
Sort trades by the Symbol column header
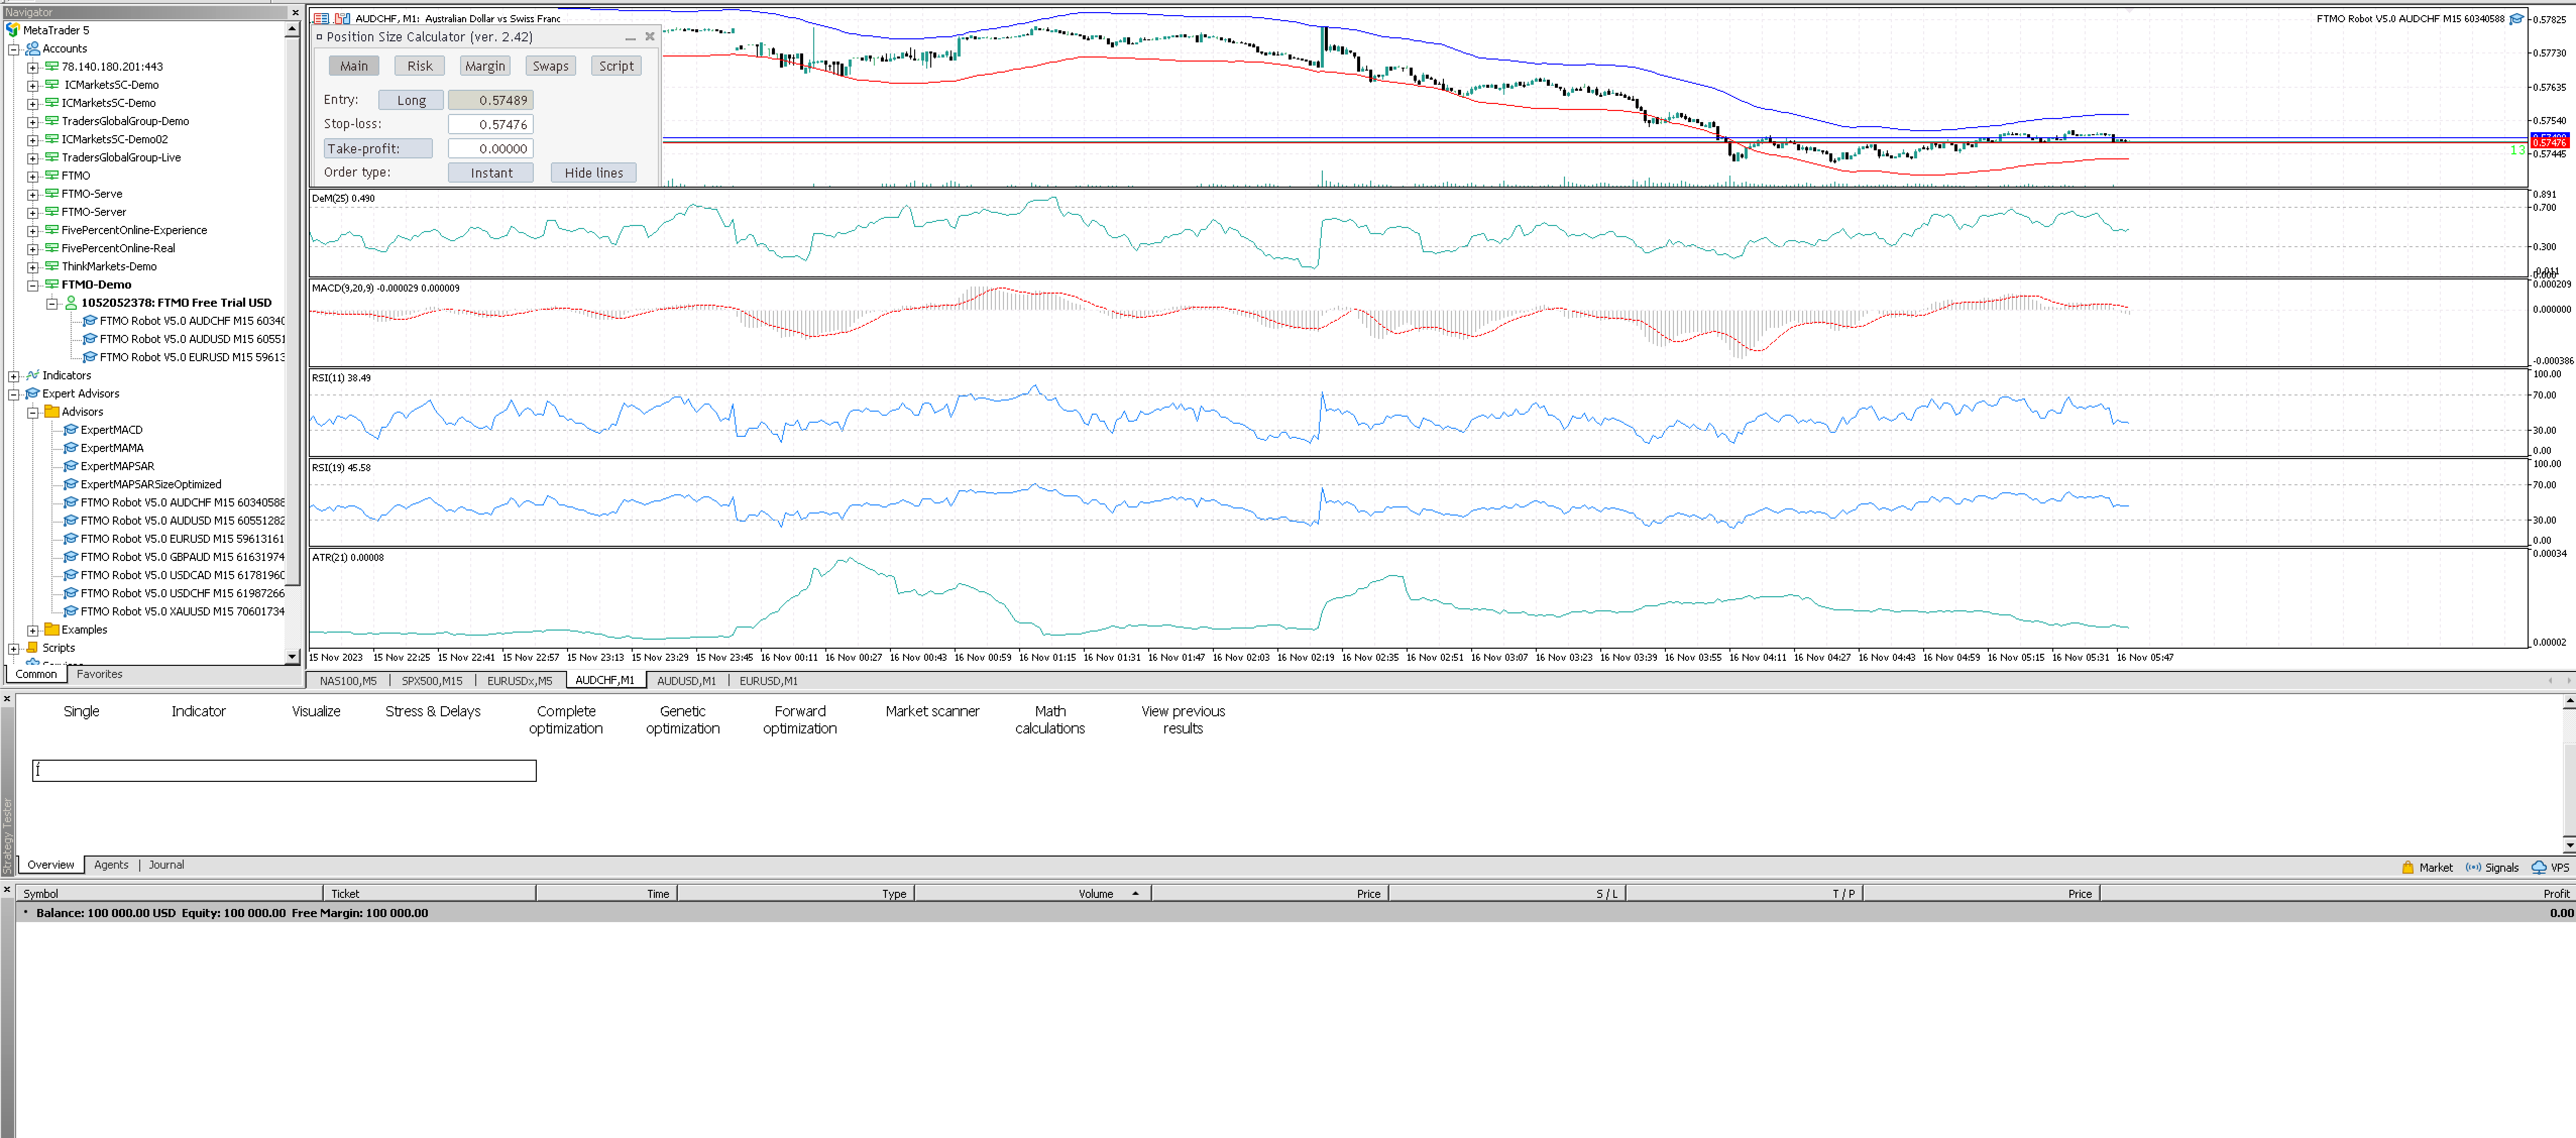coord(170,893)
